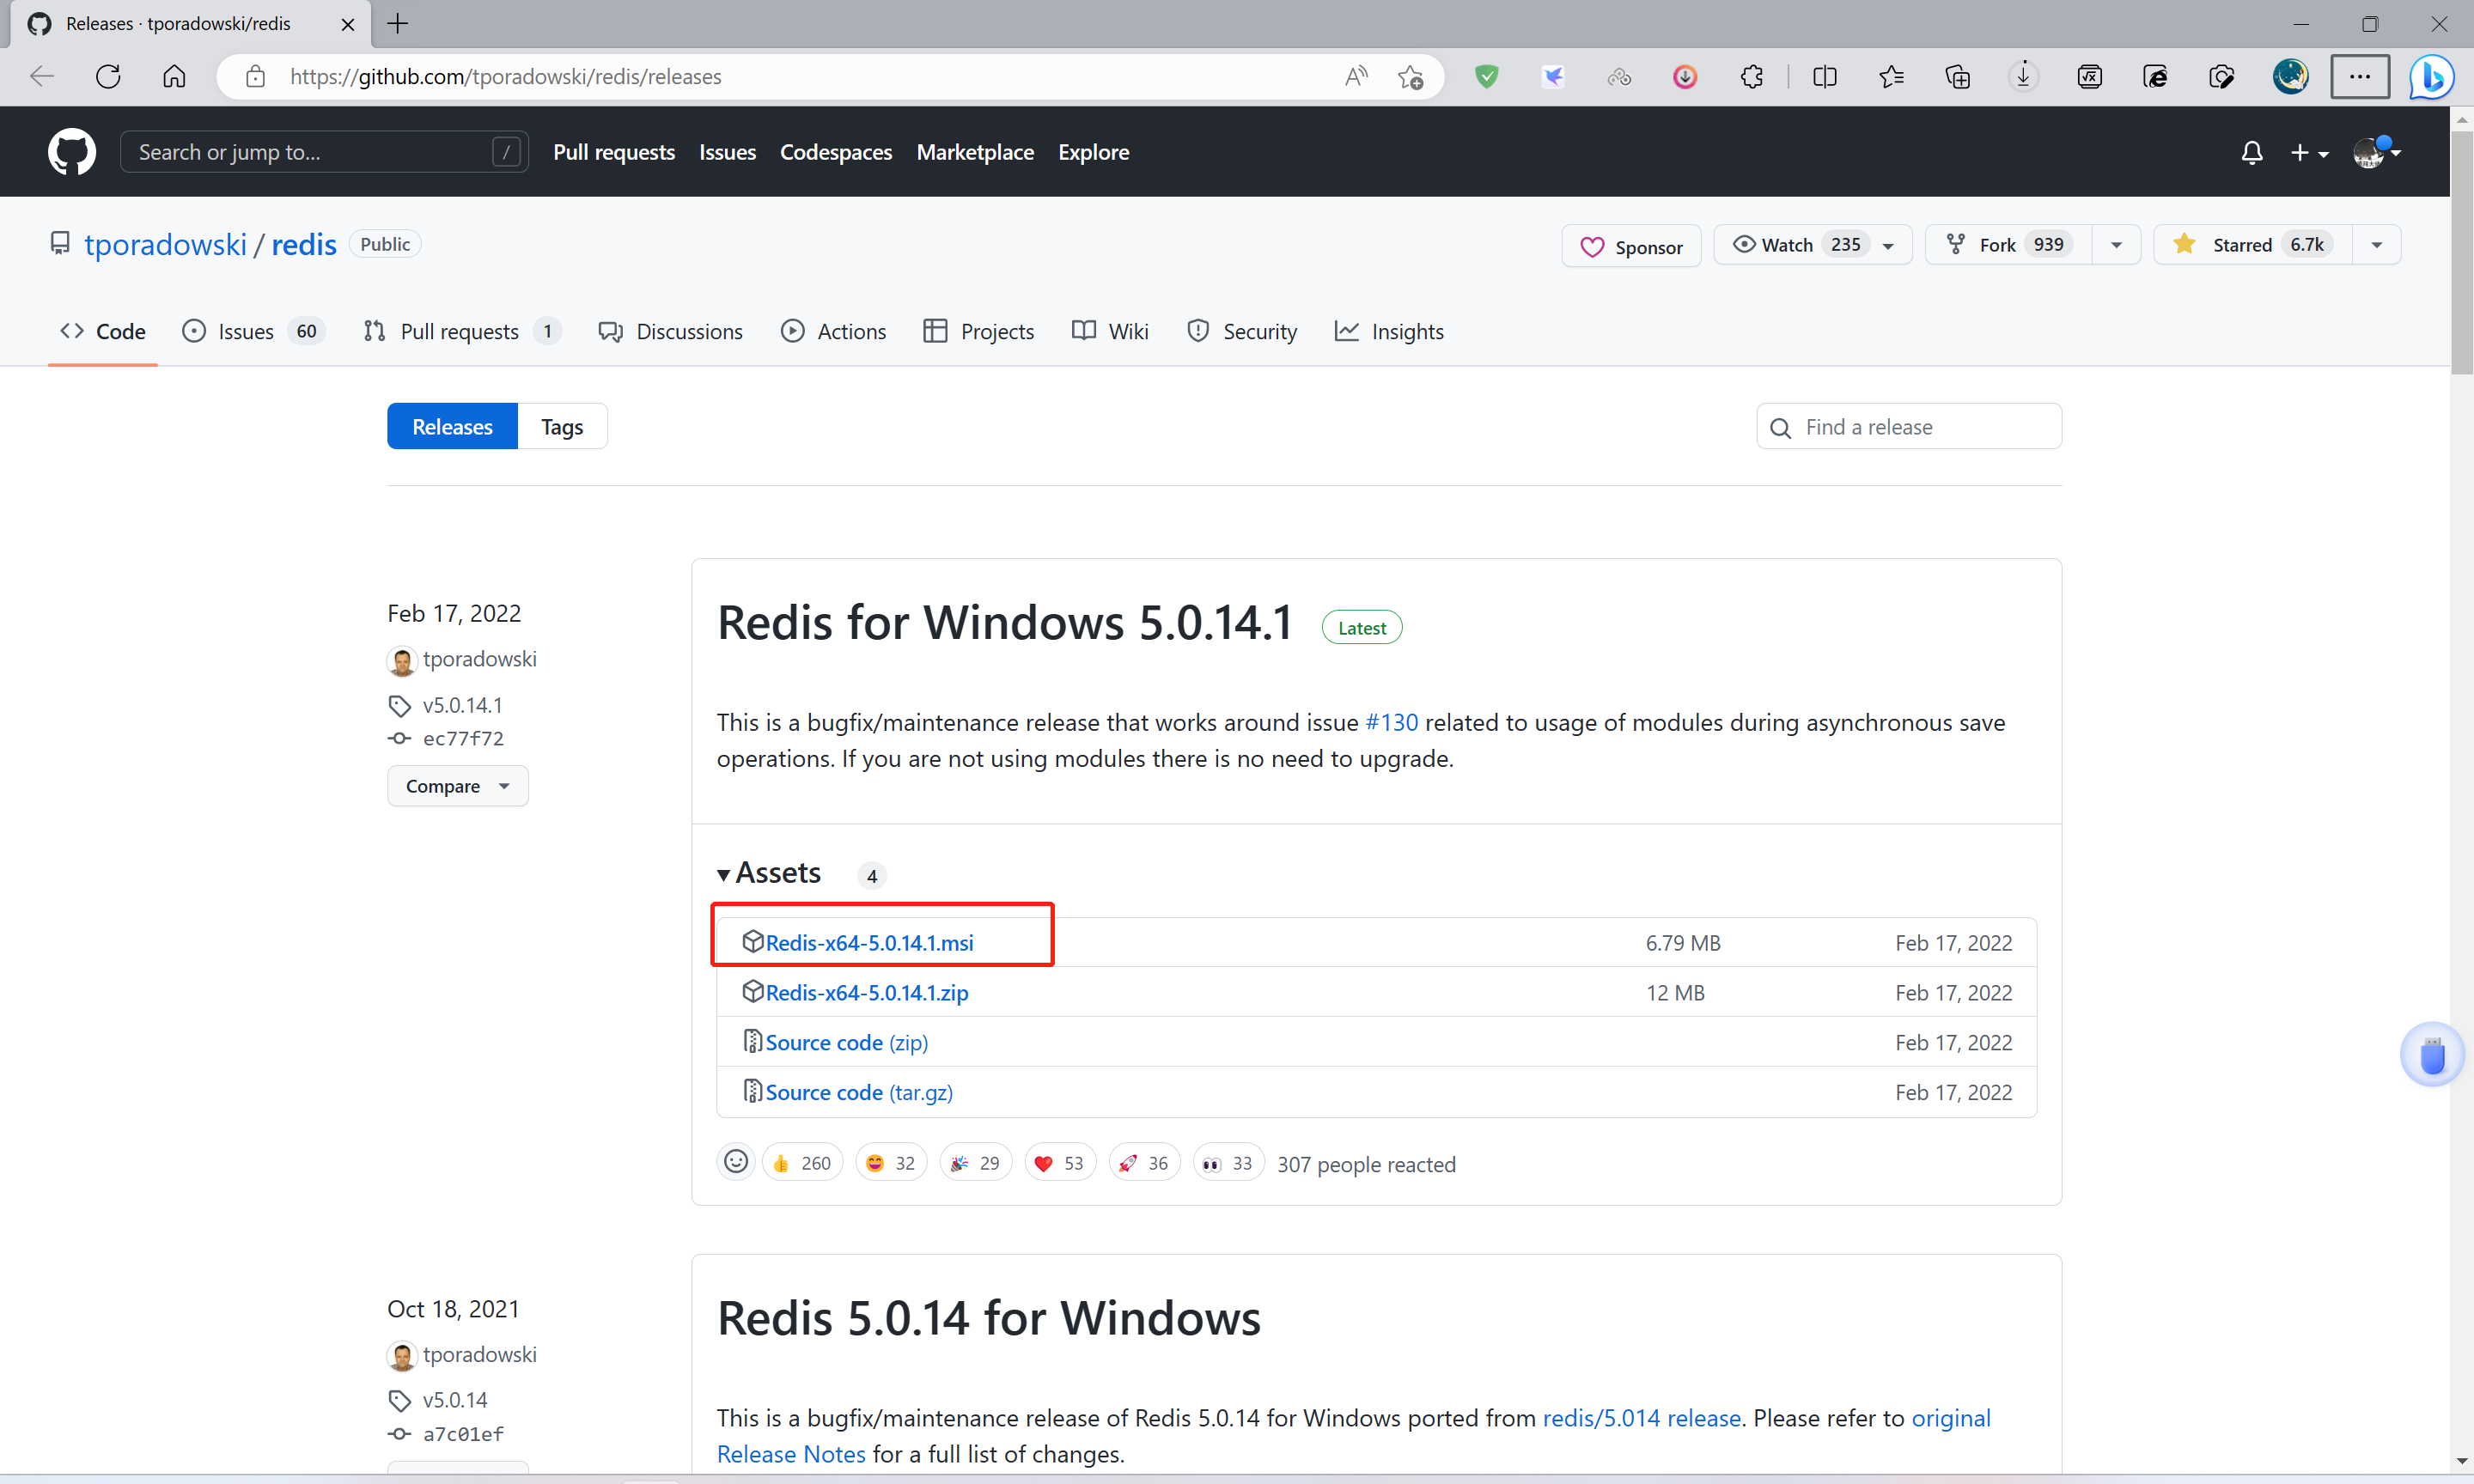
Task: Open the Projects tab
Action: (979, 331)
